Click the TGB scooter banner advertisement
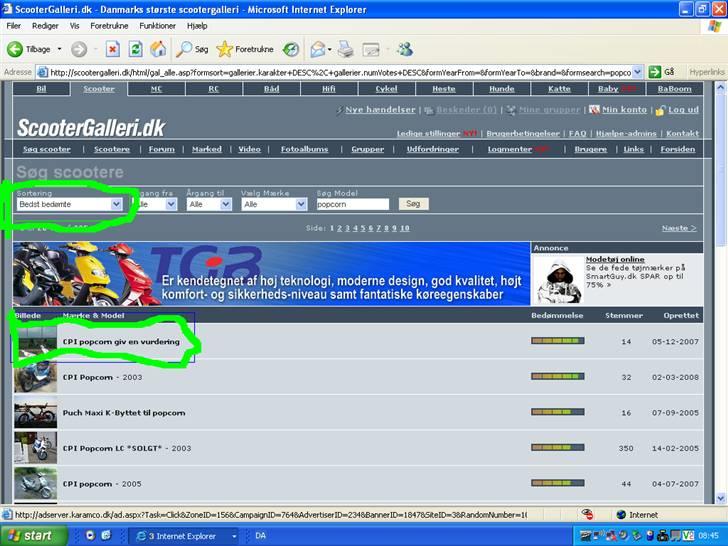 point(270,273)
